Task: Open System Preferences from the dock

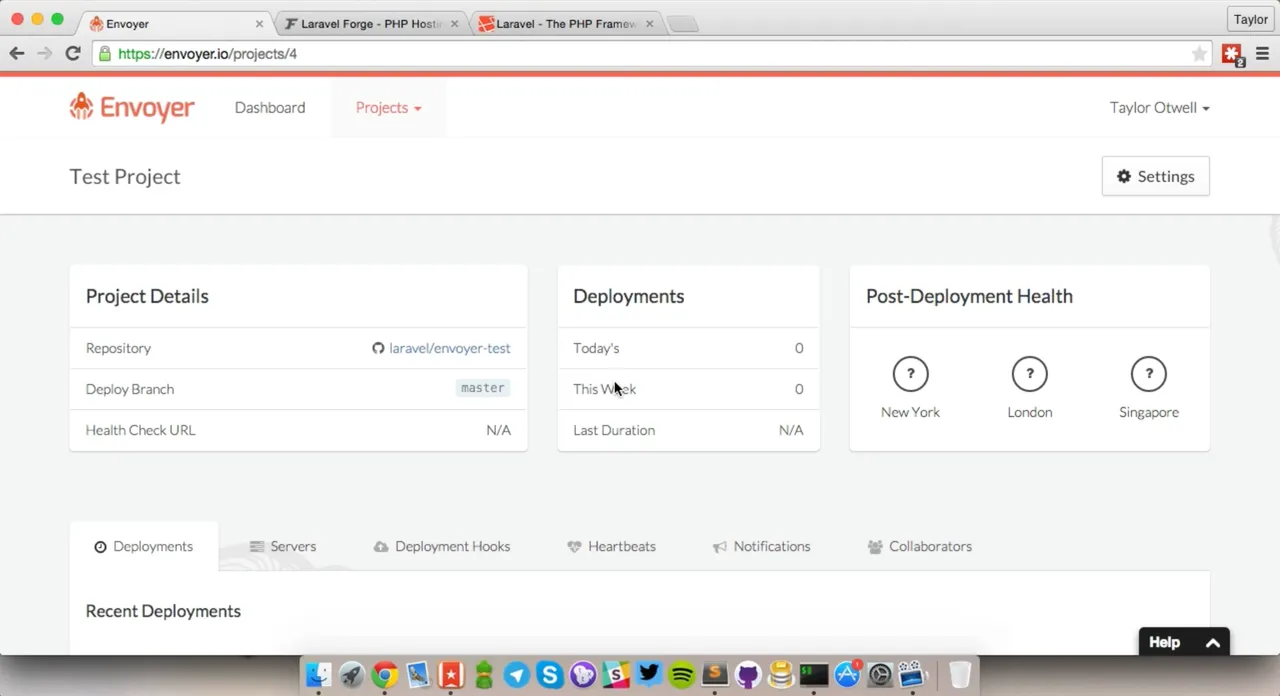Action: click(x=880, y=675)
